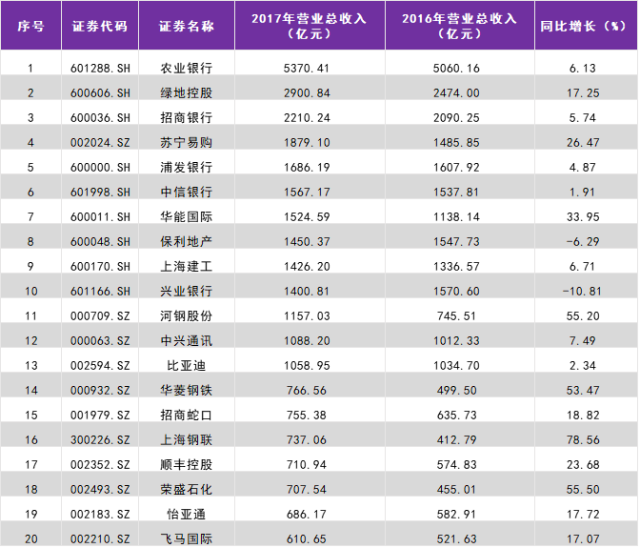The height and width of the screenshot is (548, 640).
Task: Click the 序号 column header
Action: (31, 26)
